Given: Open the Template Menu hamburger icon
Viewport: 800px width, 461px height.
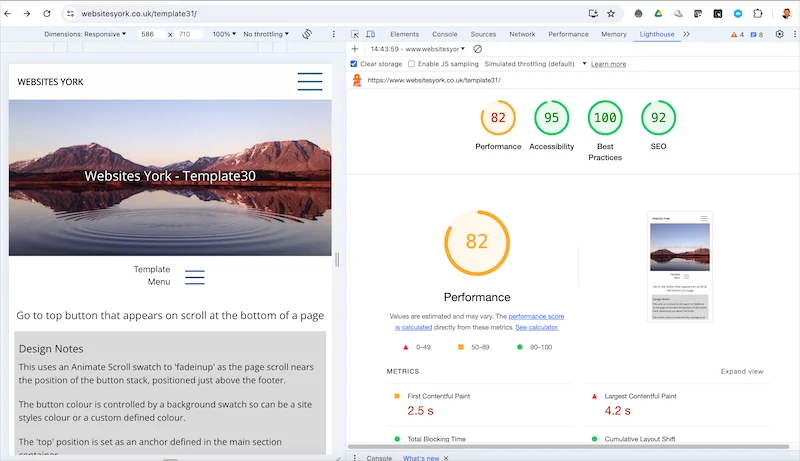Looking at the screenshot, I should coord(195,277).
